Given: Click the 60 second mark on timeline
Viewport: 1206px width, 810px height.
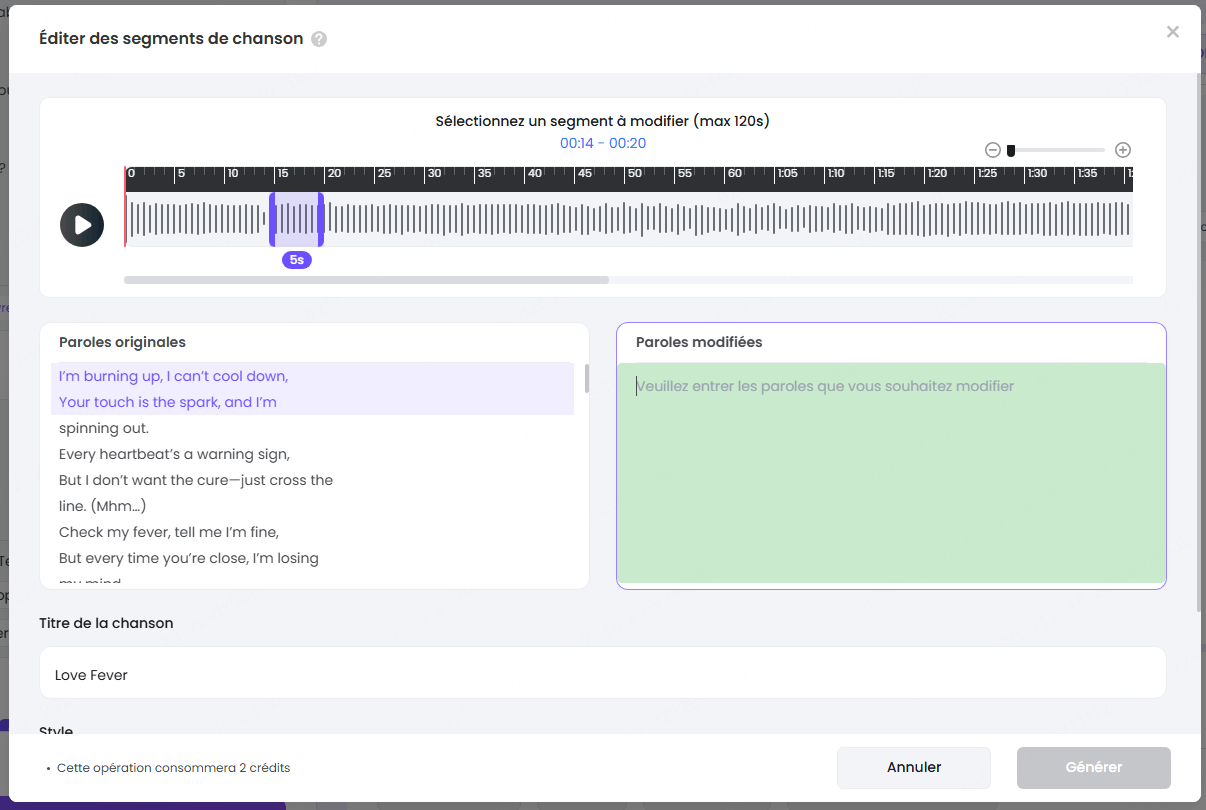Looking at the screenshot, I should [x=735, y=174].
